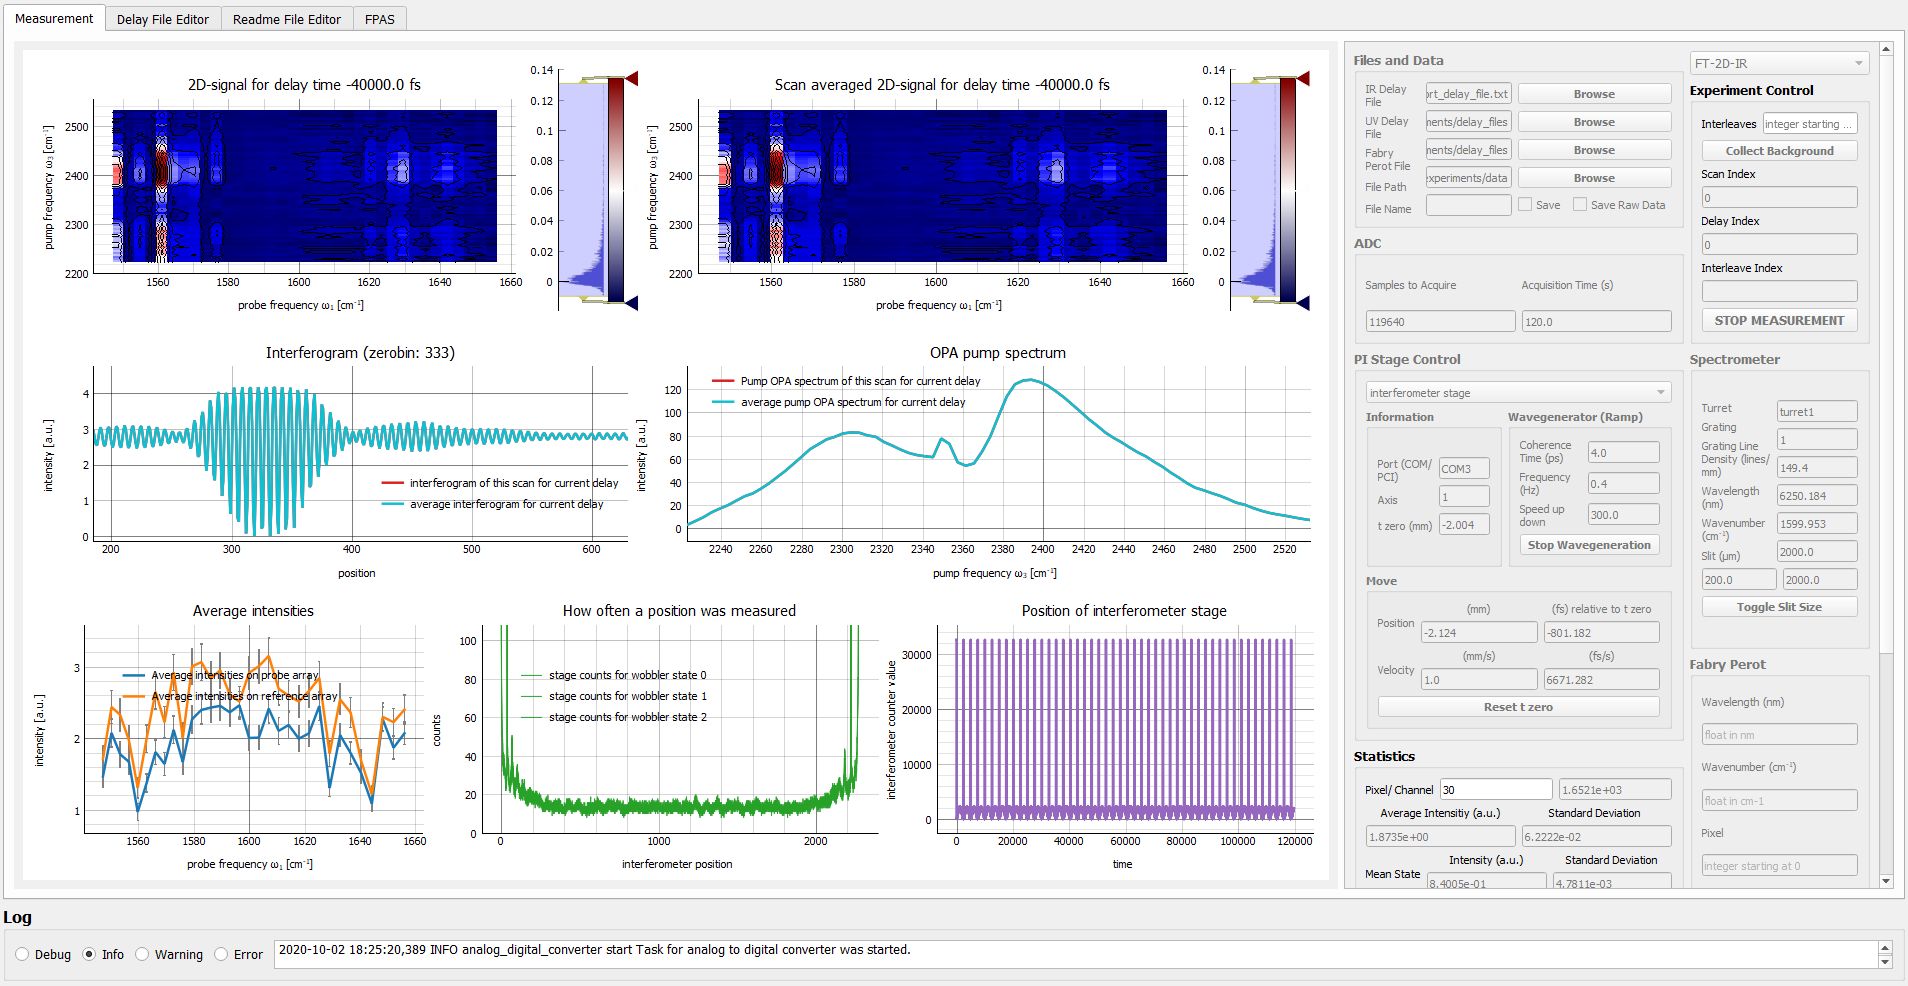Enable the Save checkbox
Image resolution: width=1908 pixels, height=986 pixels.
click(1525, 204)
